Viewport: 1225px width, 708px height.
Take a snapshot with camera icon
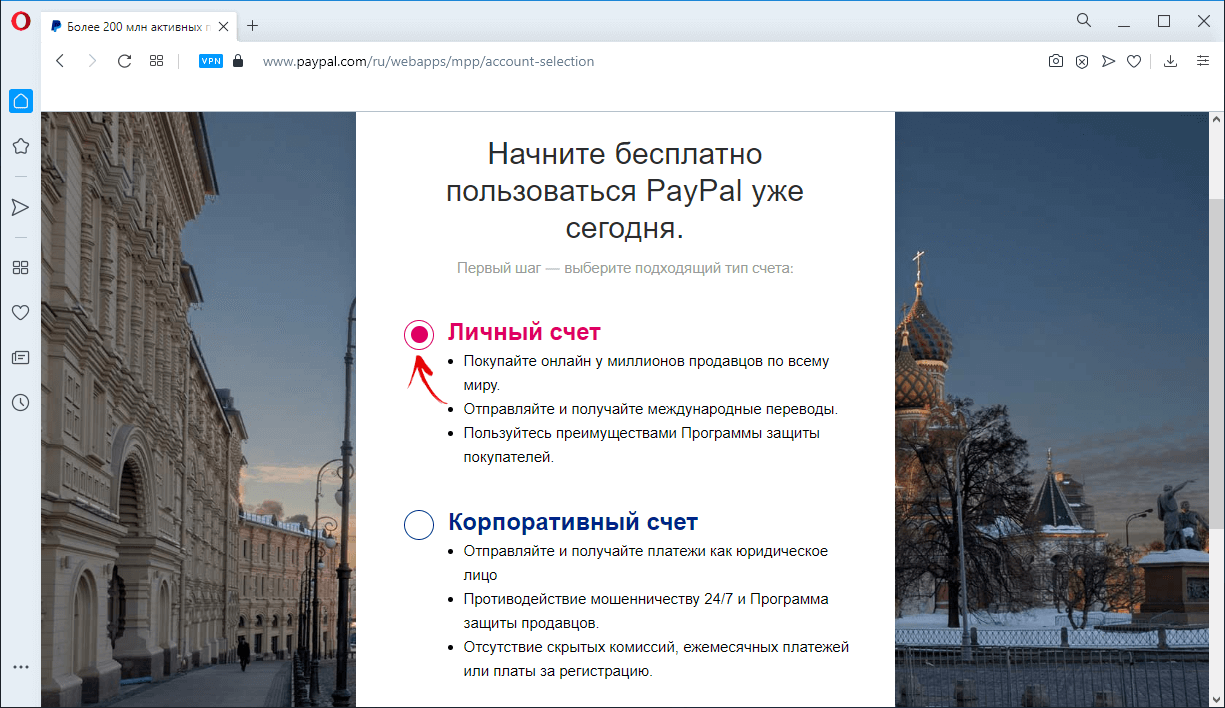coord(1055,61)
